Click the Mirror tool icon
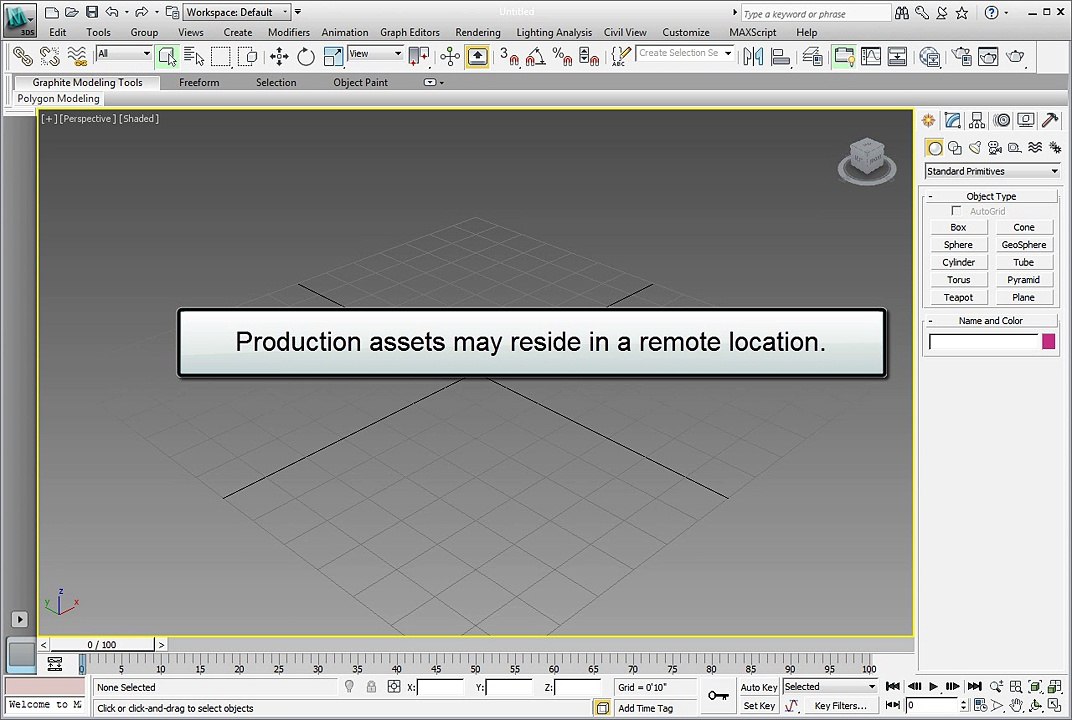This screenshot has height=720, width=1072. [x=753, y=56]
